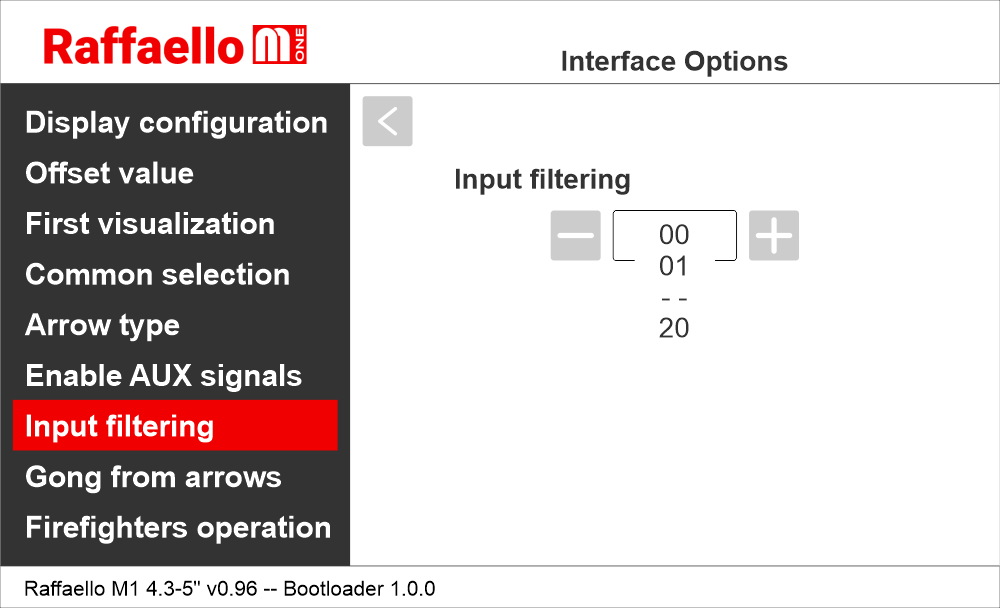Pick value 01 in filtering list
1000x608 pixels.
click(674, 267)
